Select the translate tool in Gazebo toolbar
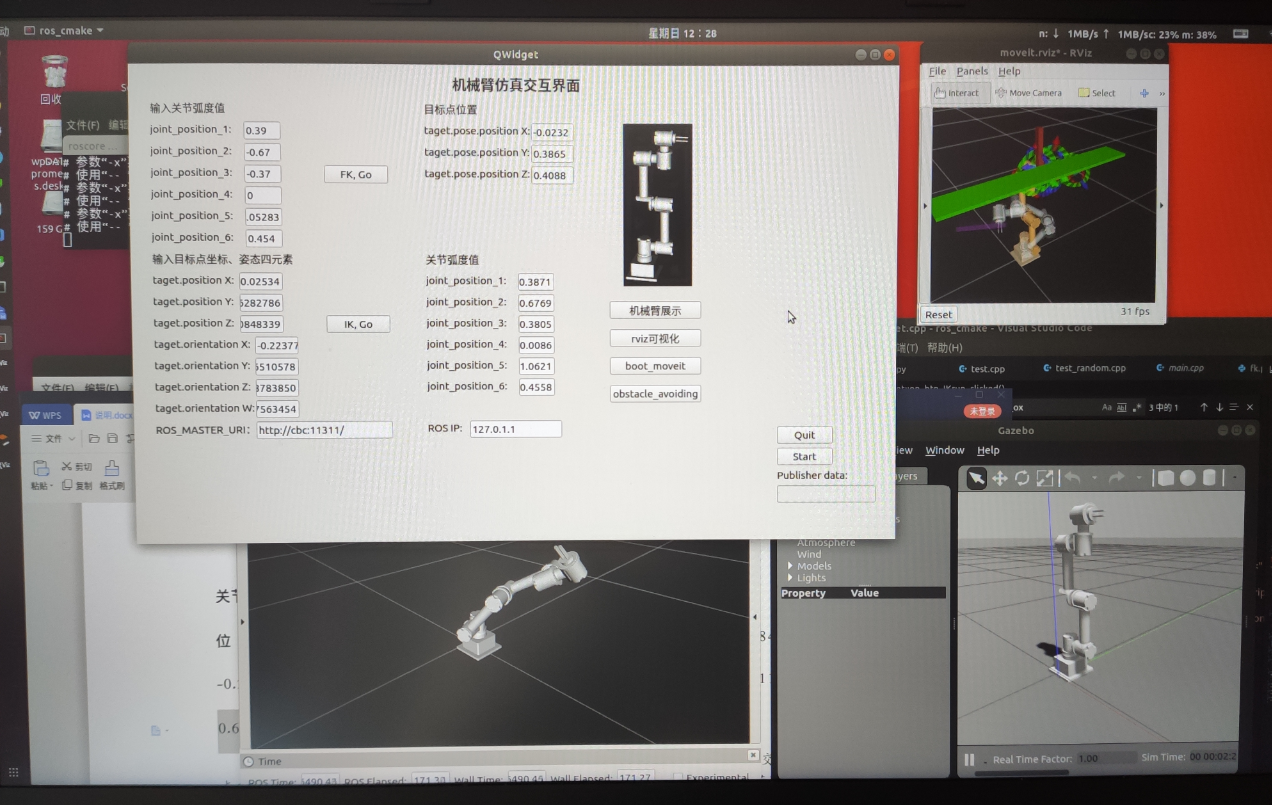 (x=999, y=478)
